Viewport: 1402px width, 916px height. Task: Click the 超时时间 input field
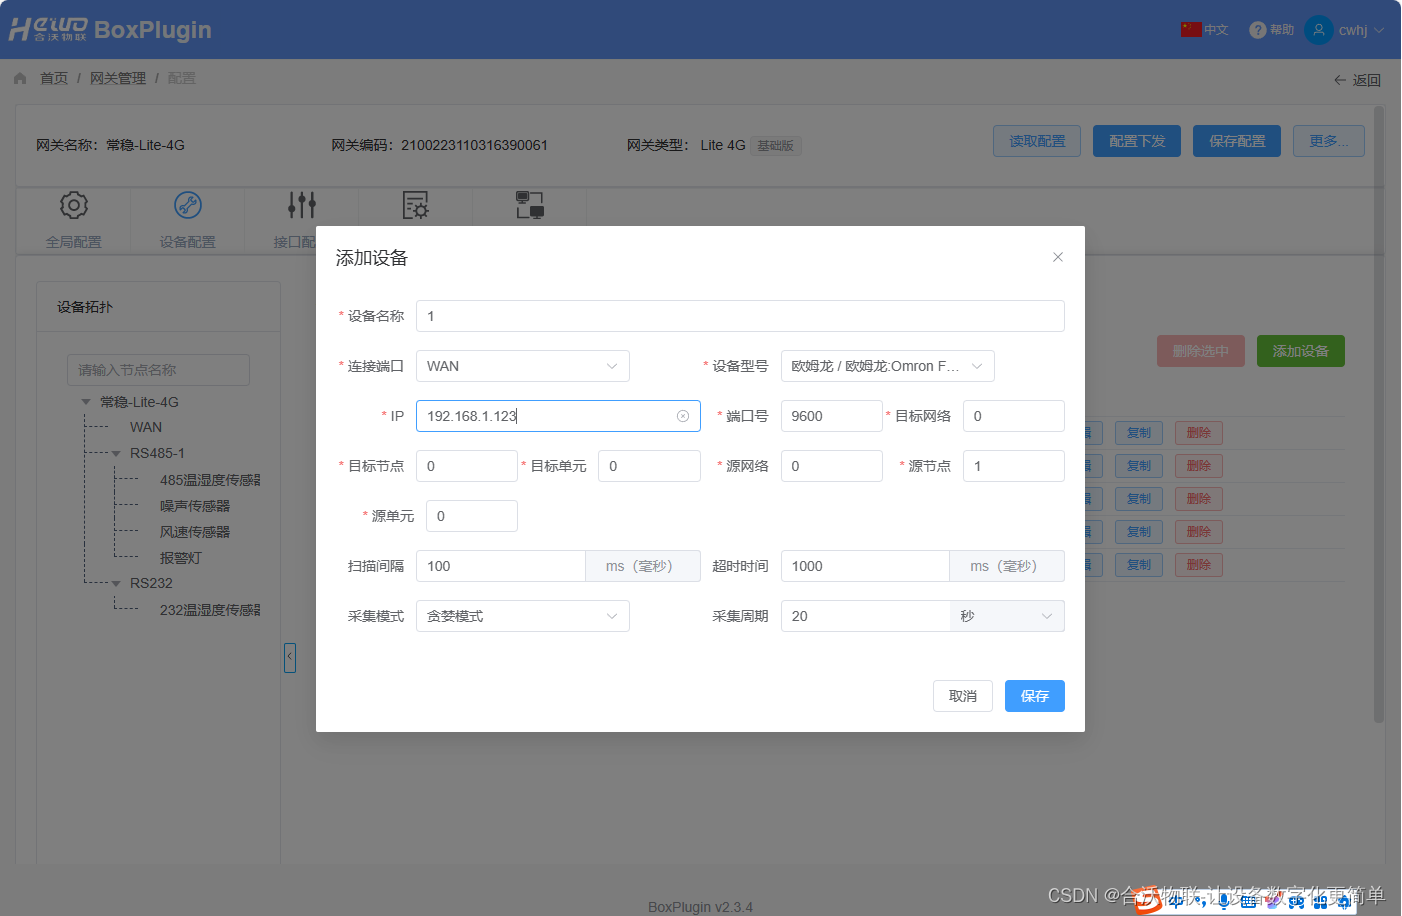point(865,566)
